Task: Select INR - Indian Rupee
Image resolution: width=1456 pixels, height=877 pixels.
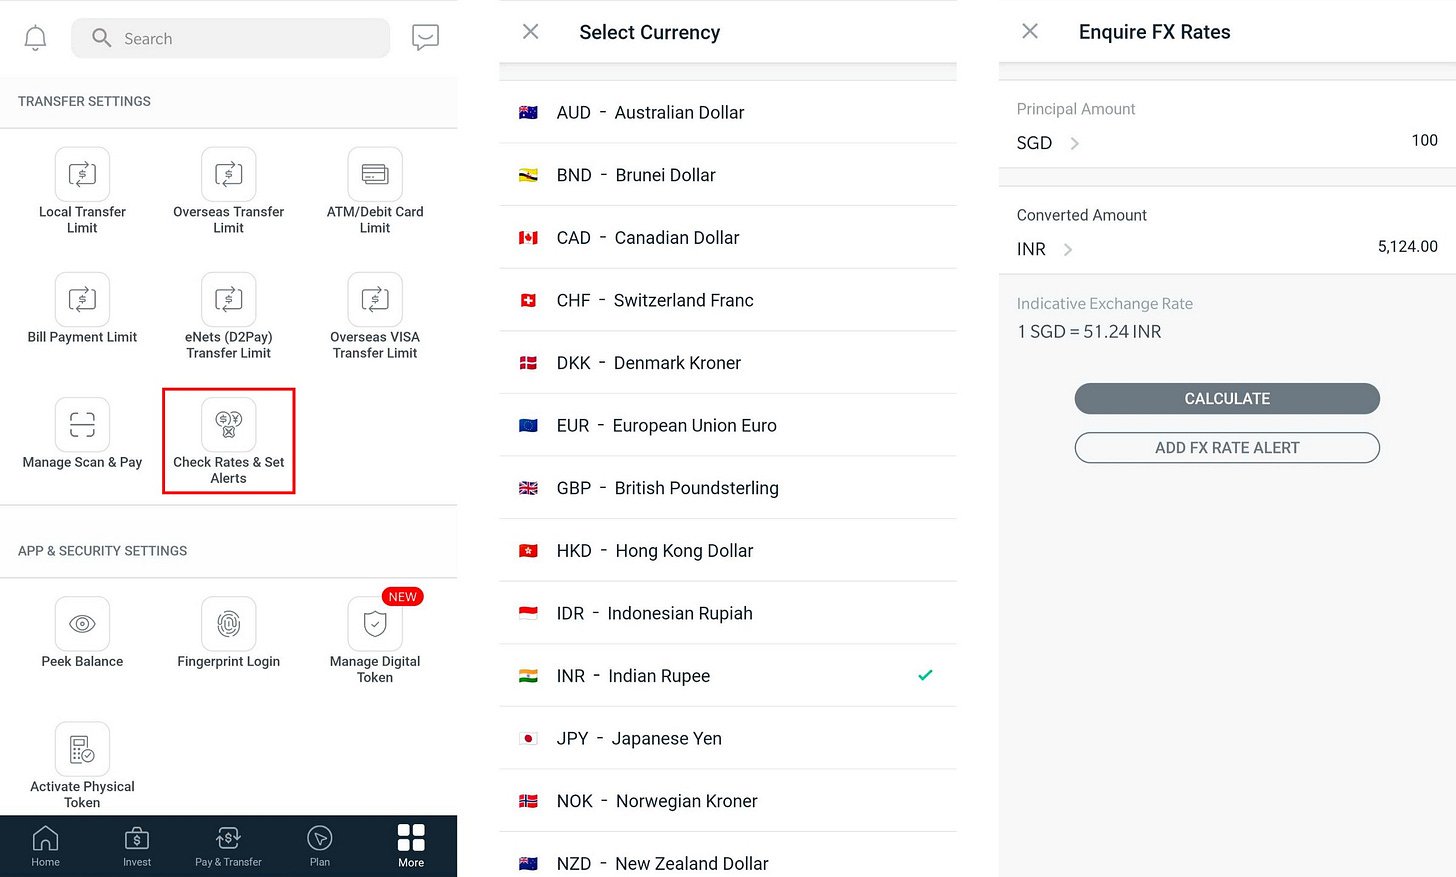Action: click(x=728, y=676)
